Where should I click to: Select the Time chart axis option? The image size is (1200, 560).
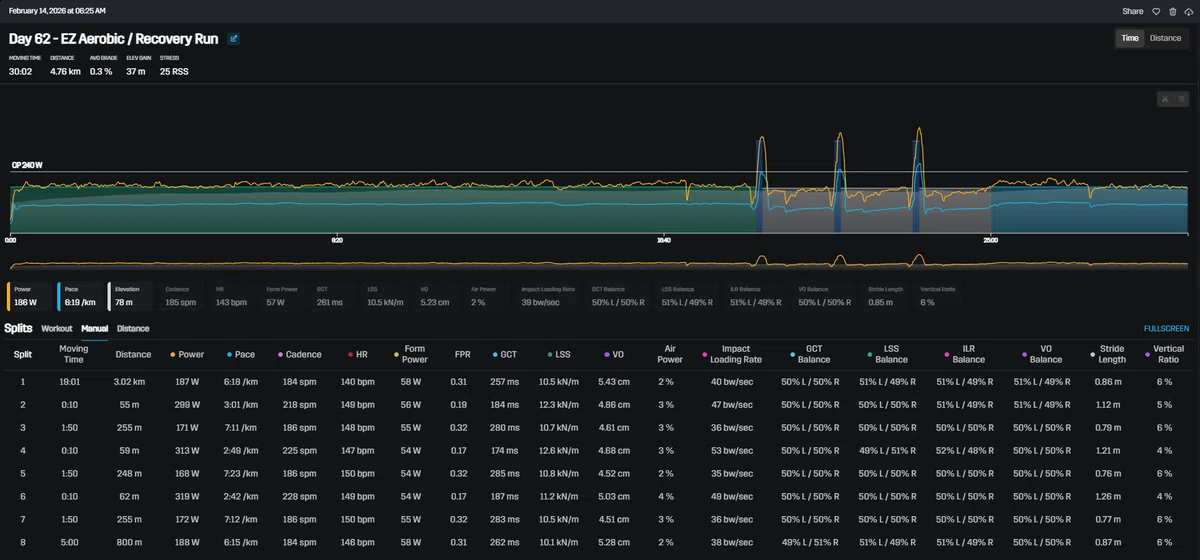point(1129,38)
